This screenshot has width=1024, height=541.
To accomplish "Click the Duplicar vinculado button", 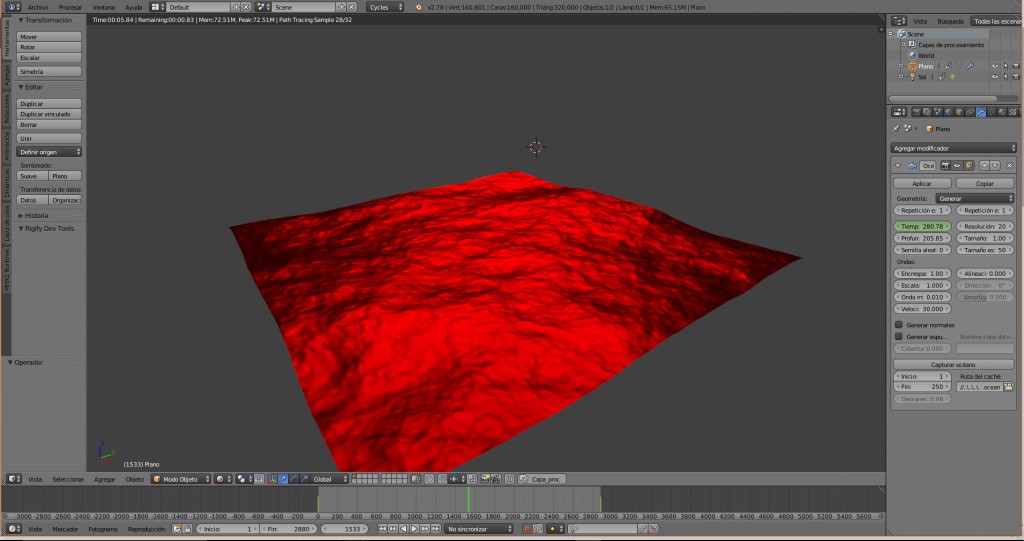I will pos(49,114).
